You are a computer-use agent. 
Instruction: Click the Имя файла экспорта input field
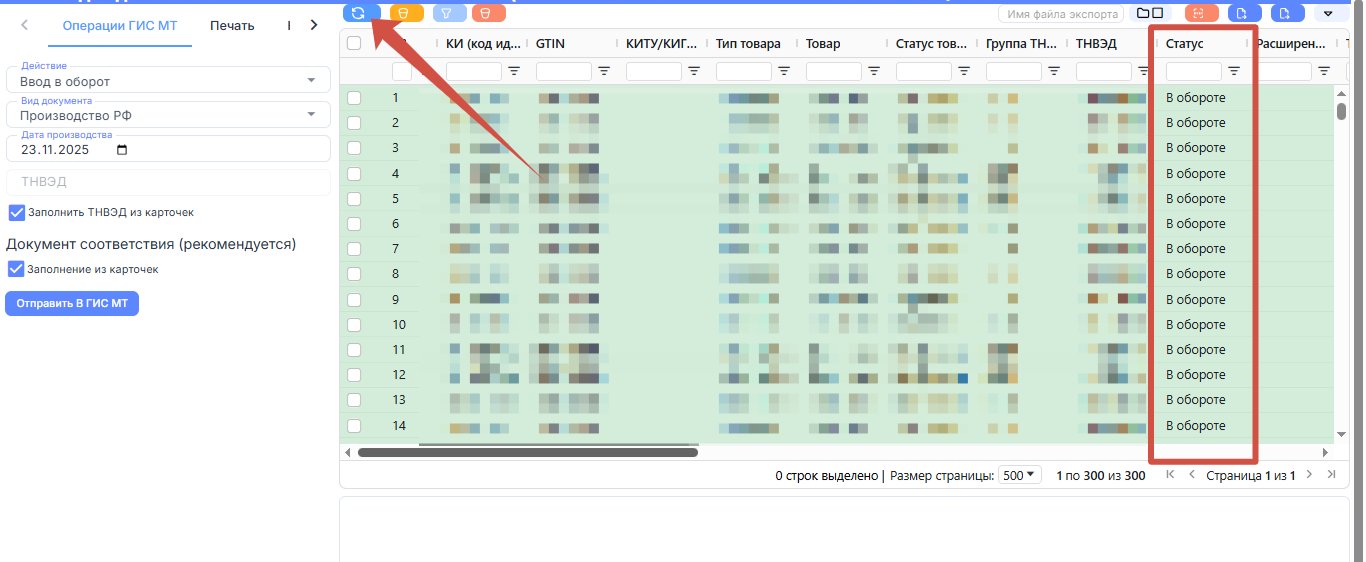click(1060, 14)
